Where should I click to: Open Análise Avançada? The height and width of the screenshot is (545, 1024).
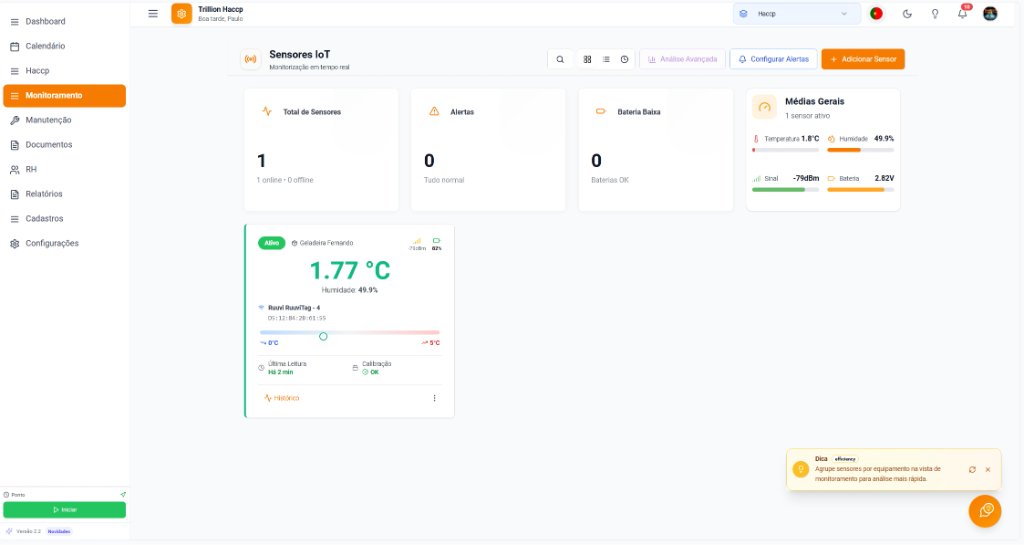pyautogui.click(x=682, y=59)
